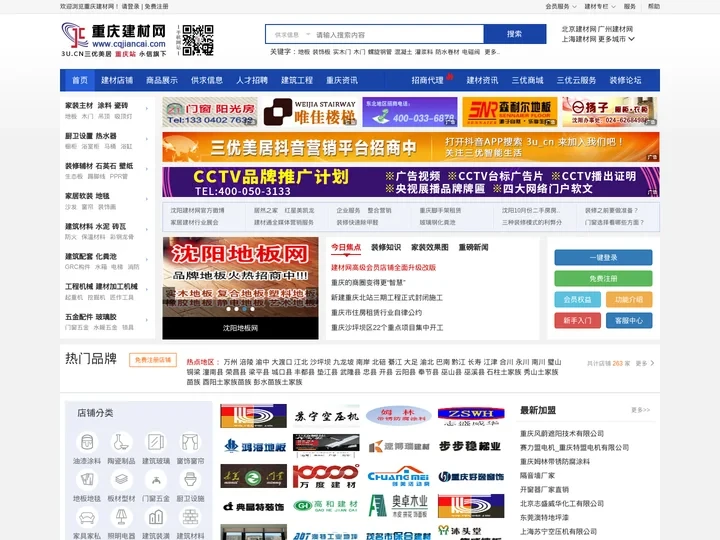The image size is (720, 540).
Task: Open the 唯佳楼梯 ad banner
Action: [x=311, y=112]
